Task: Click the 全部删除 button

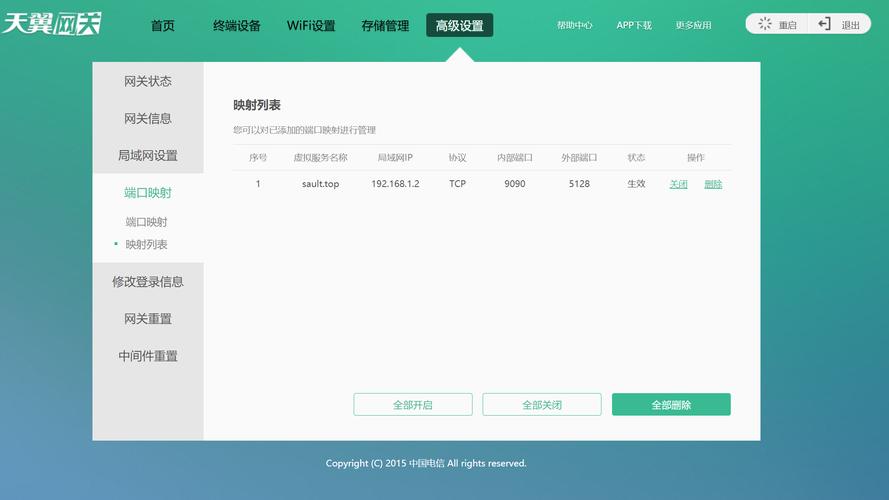Action: pos(671,404)
